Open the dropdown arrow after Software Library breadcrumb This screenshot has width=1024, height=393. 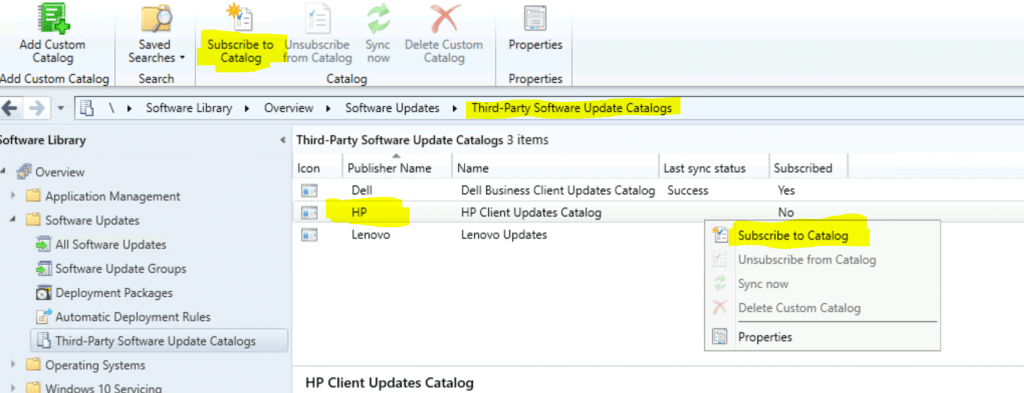click(248, 108)
